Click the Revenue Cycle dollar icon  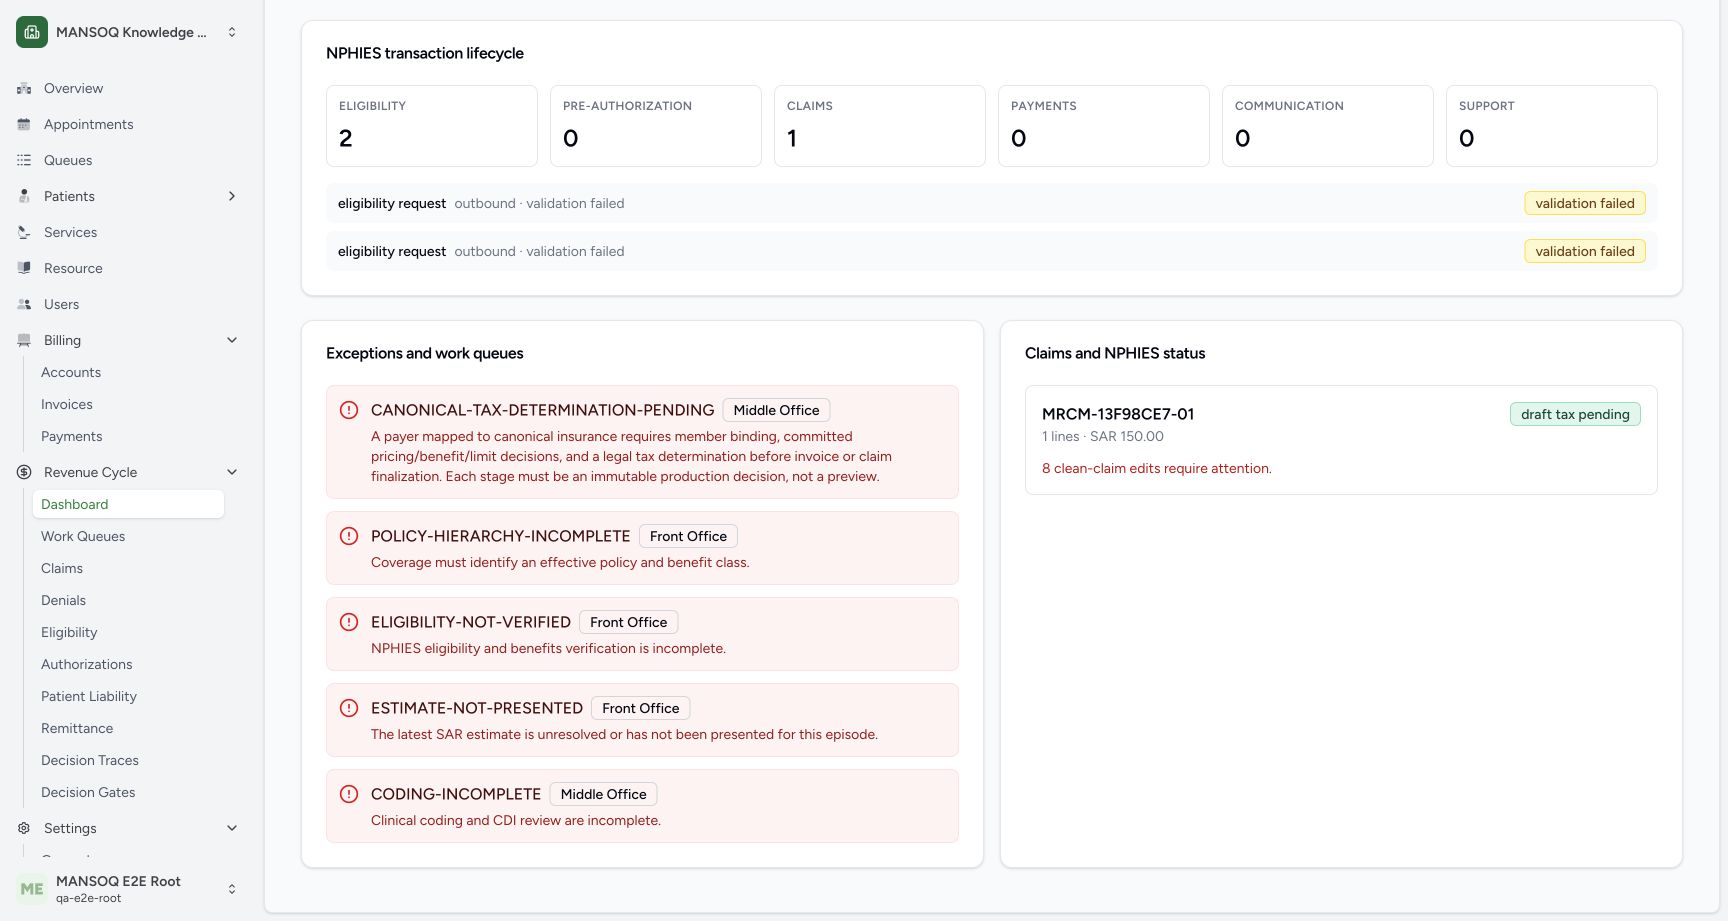(x=24, y=472)
